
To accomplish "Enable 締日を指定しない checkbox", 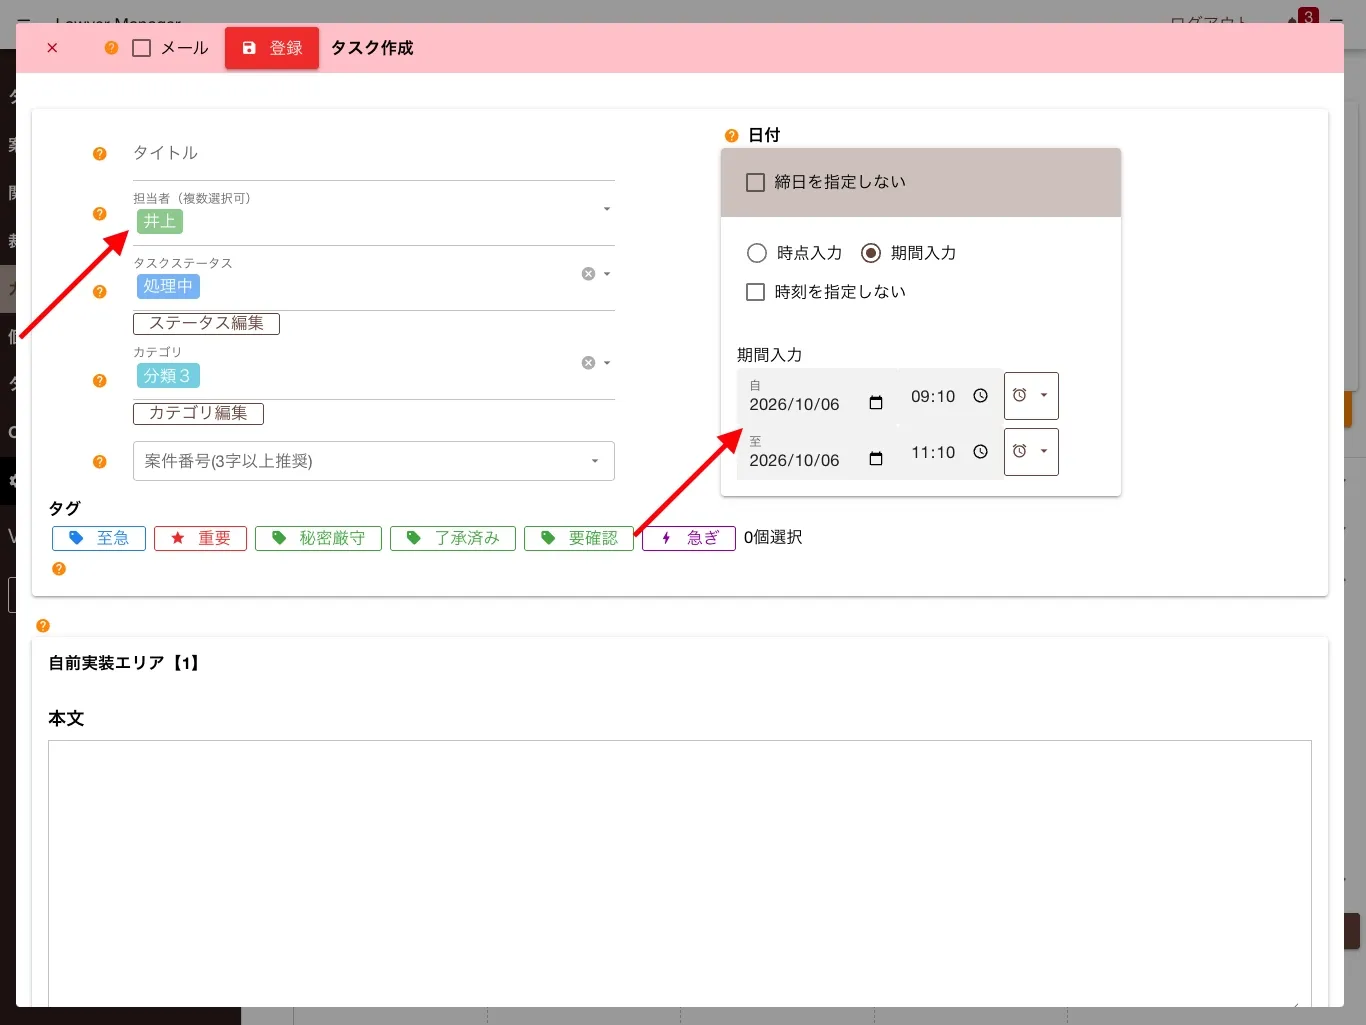I will (756, 182).
